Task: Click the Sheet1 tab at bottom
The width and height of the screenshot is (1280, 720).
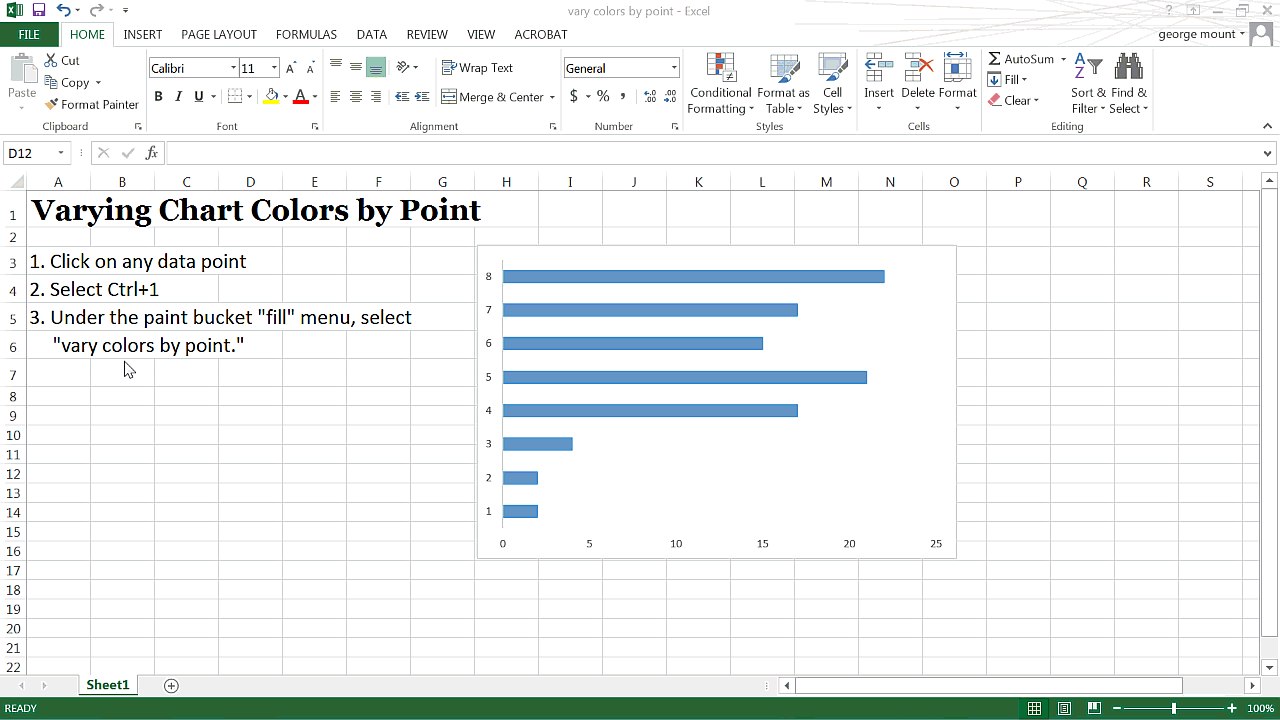Action: click(x=107, y=685)
